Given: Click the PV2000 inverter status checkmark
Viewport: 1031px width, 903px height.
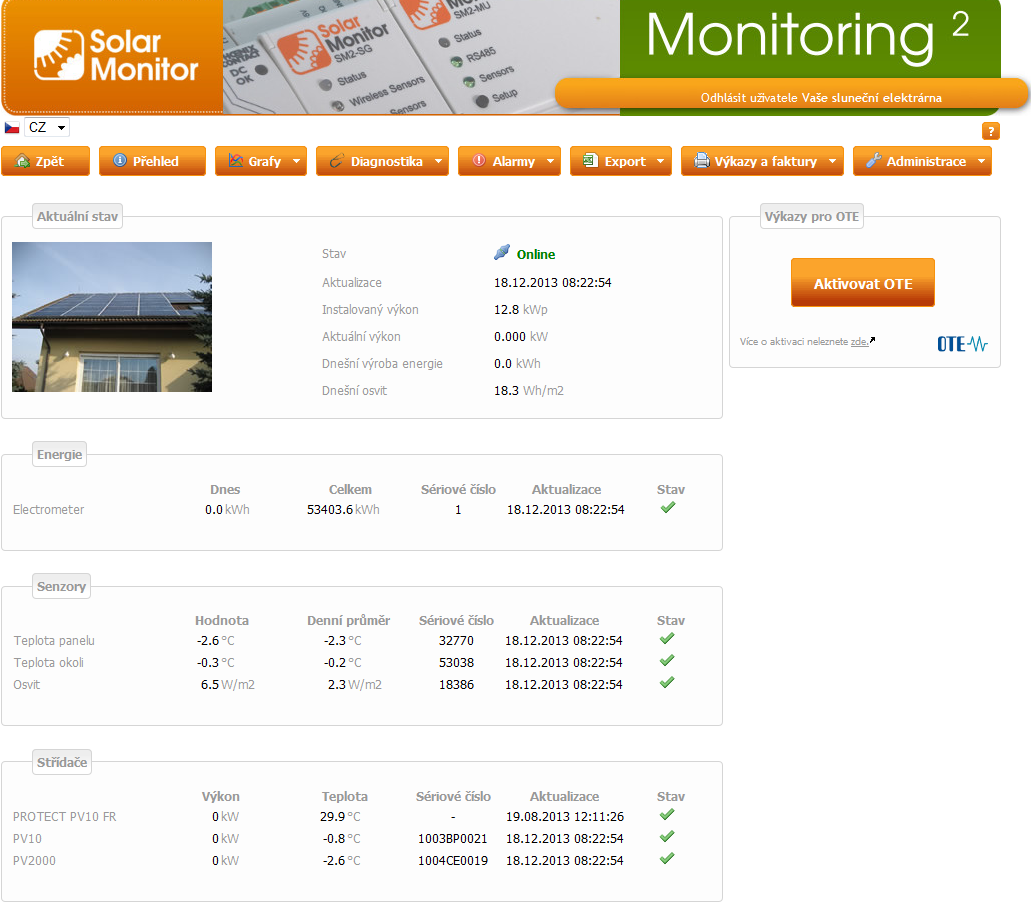Looking at the screenshot, I should (668, 859).
